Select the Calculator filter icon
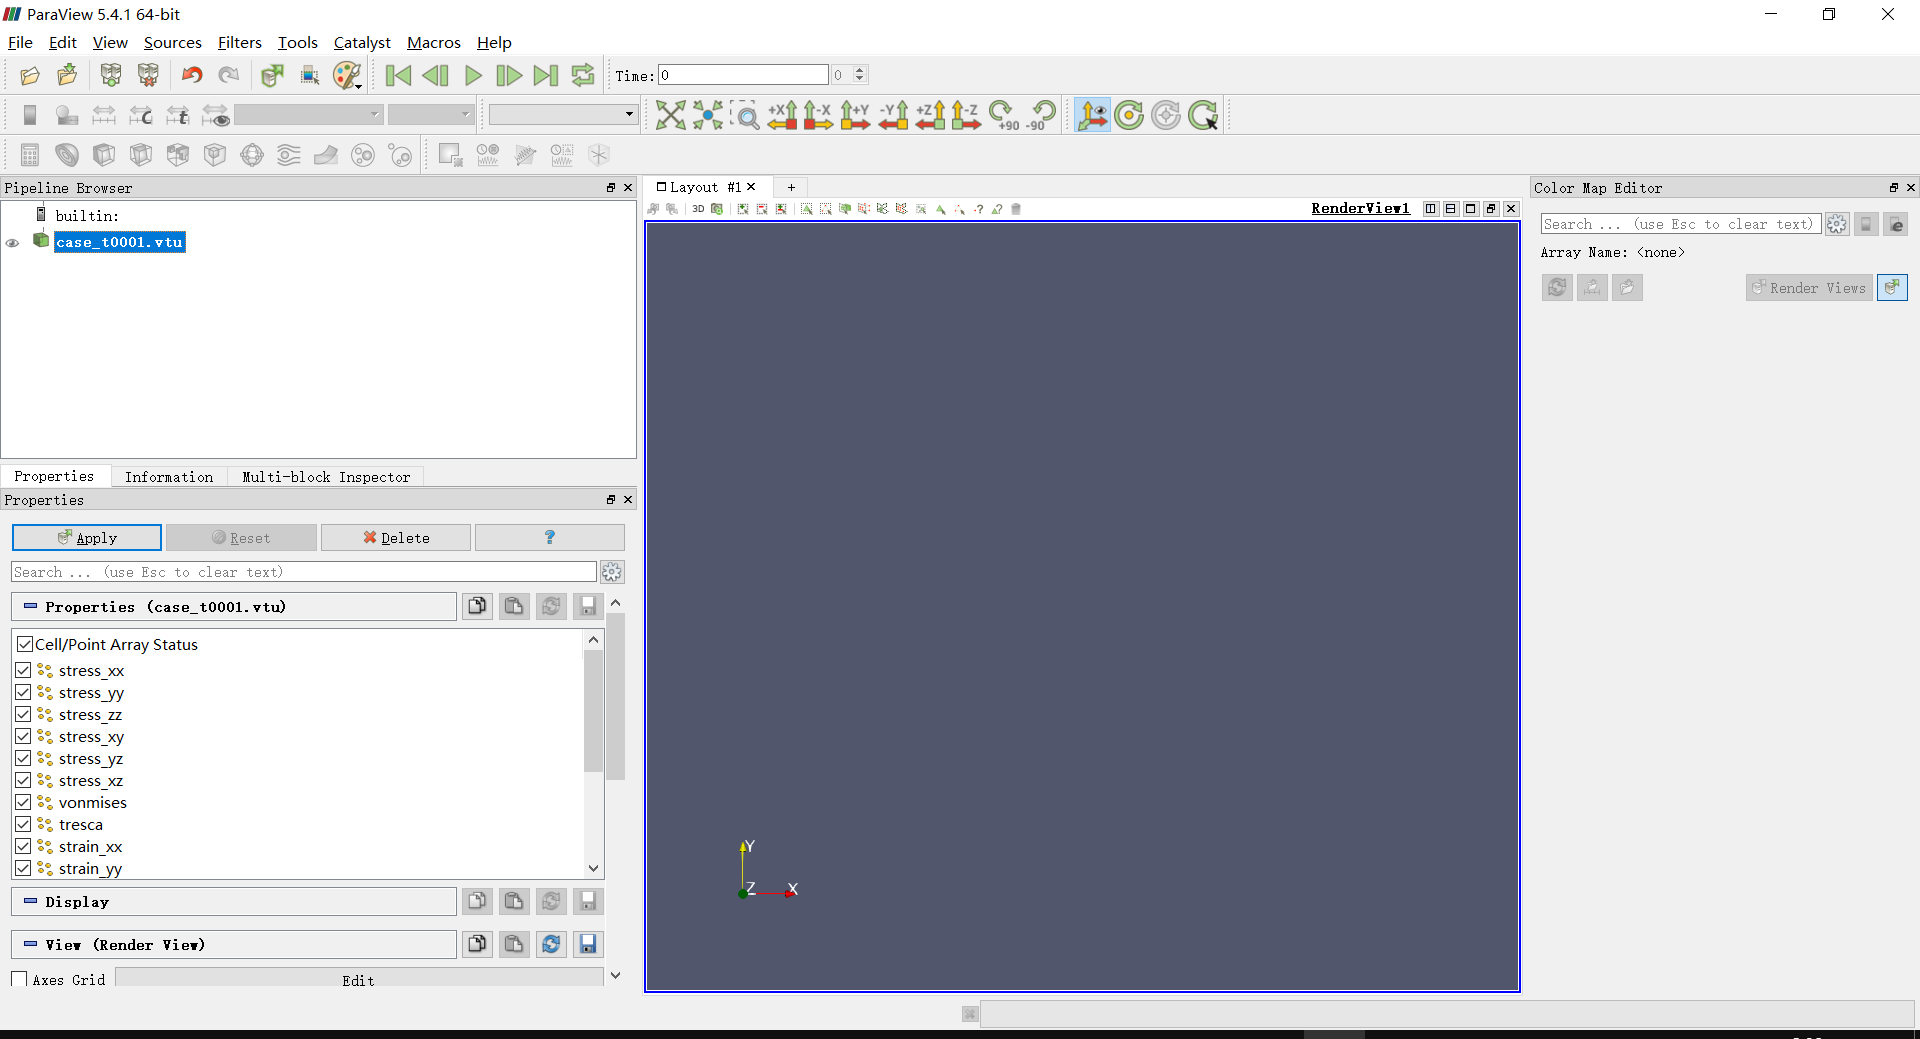 pyautogui.click(x=28, y=155)
